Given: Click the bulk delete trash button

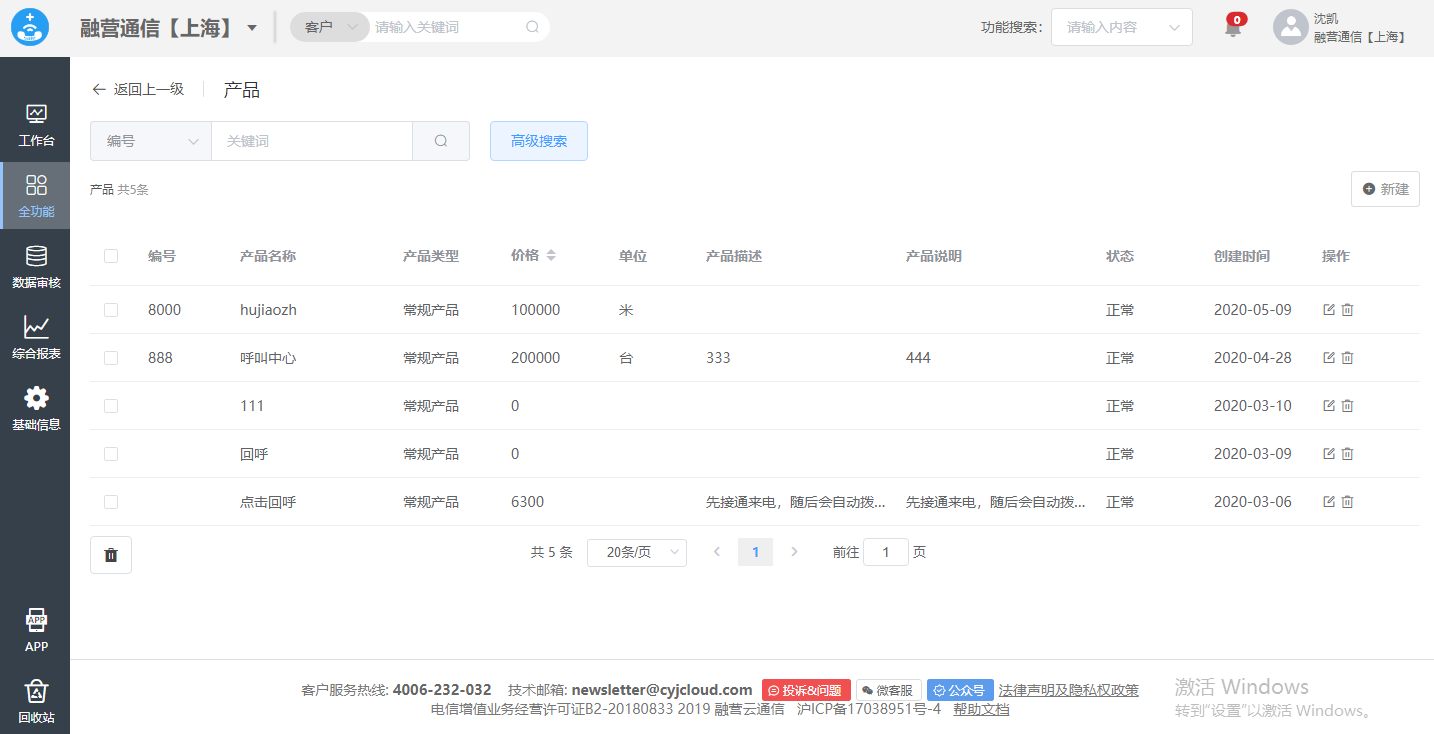Looking at the screenshot, I should point(111,555).
